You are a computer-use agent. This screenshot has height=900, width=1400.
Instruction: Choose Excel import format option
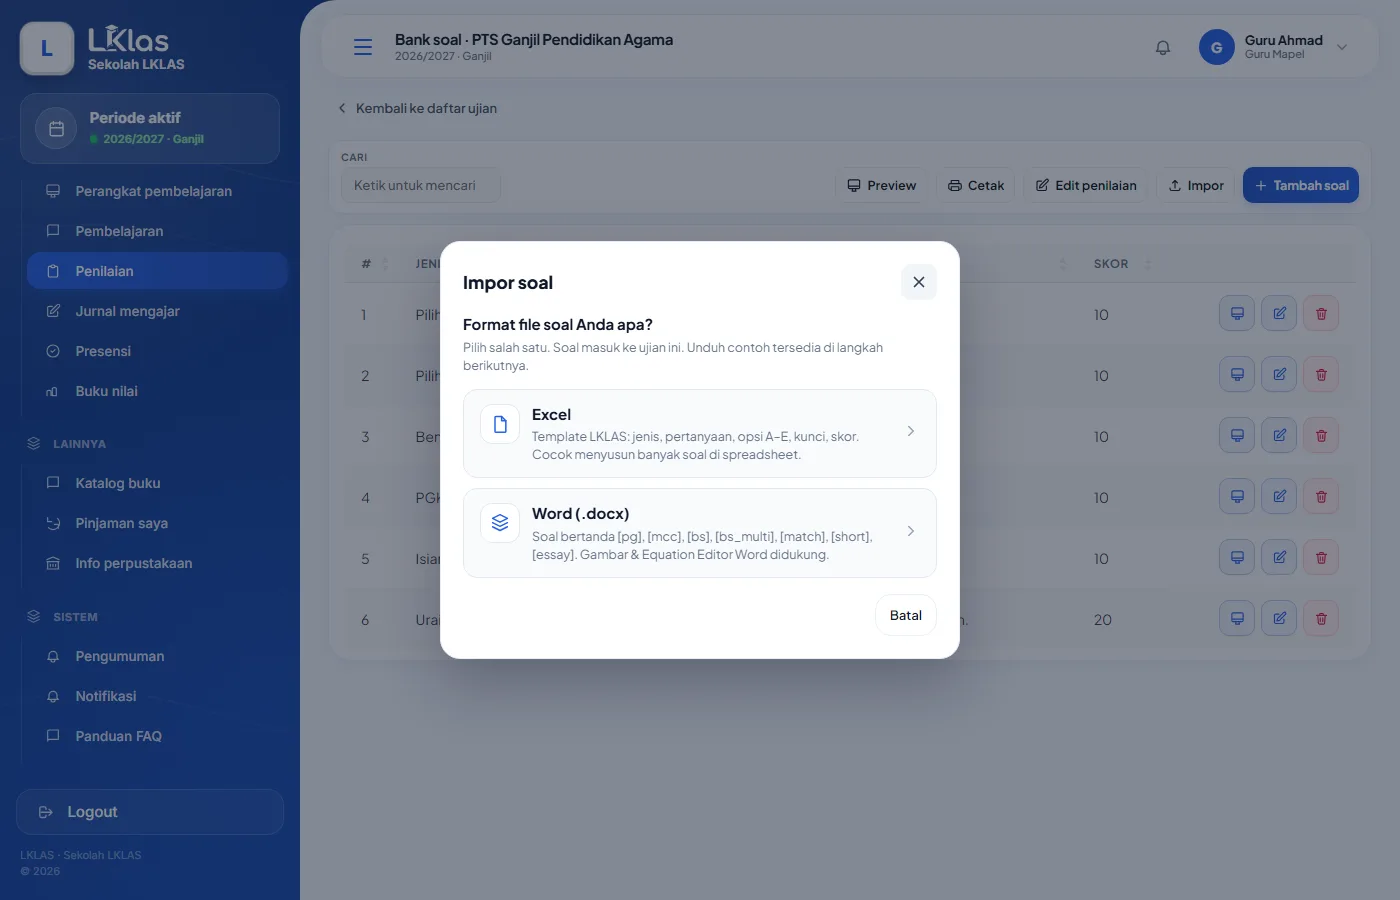pyautogui.click(x=699, y=433)
